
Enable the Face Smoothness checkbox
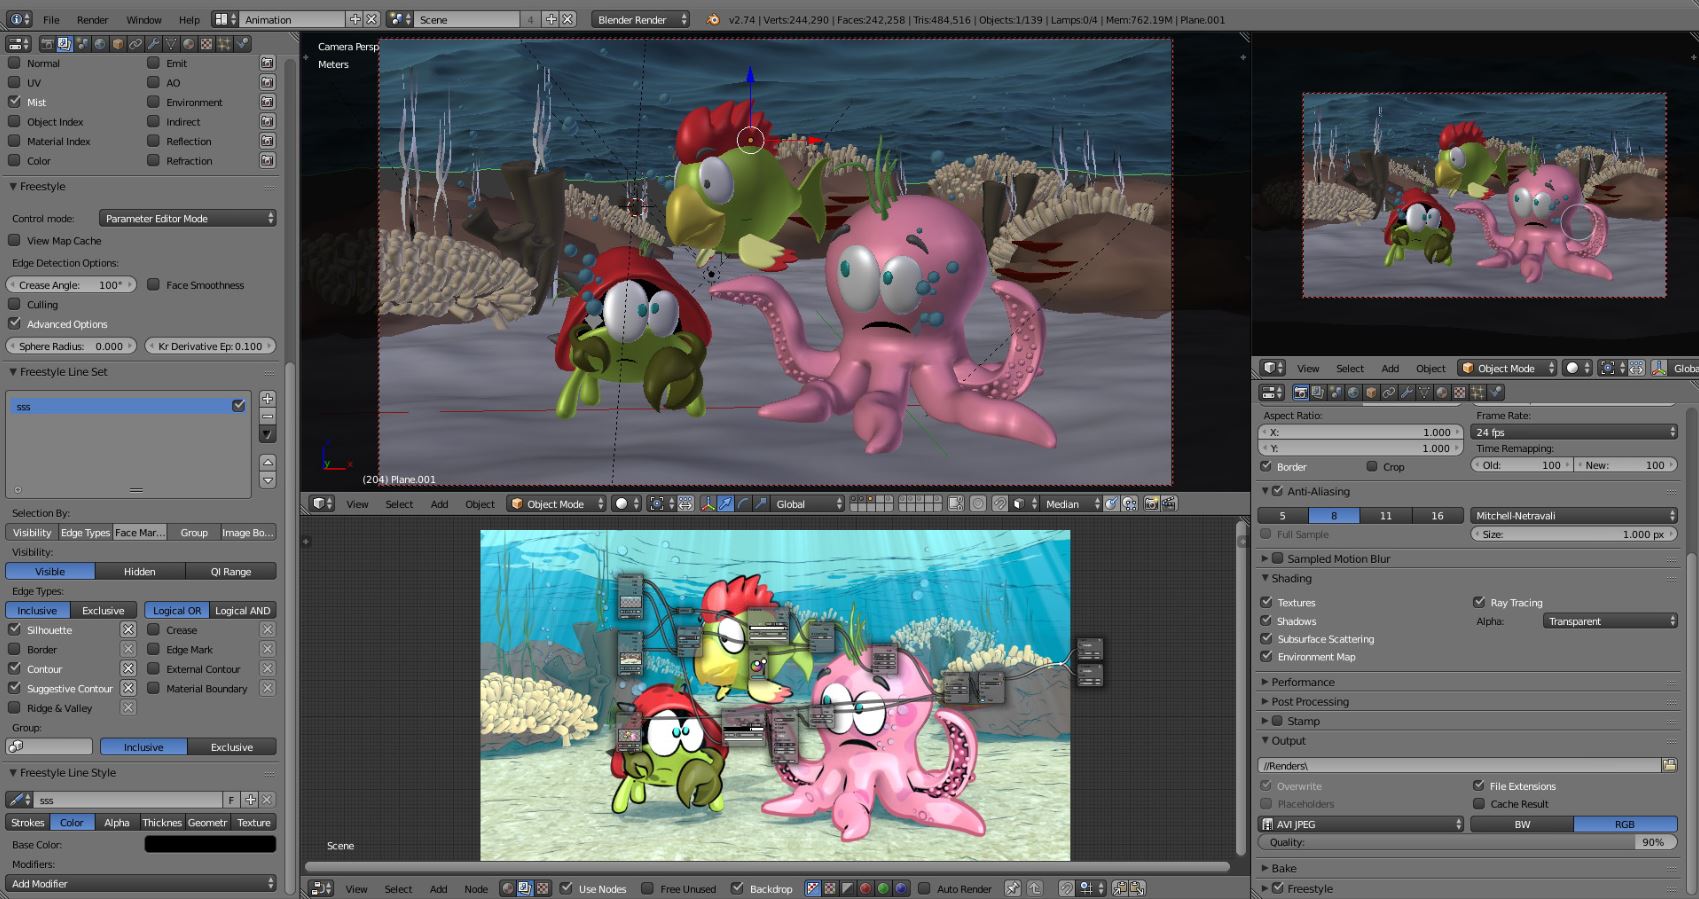point(154,285)
